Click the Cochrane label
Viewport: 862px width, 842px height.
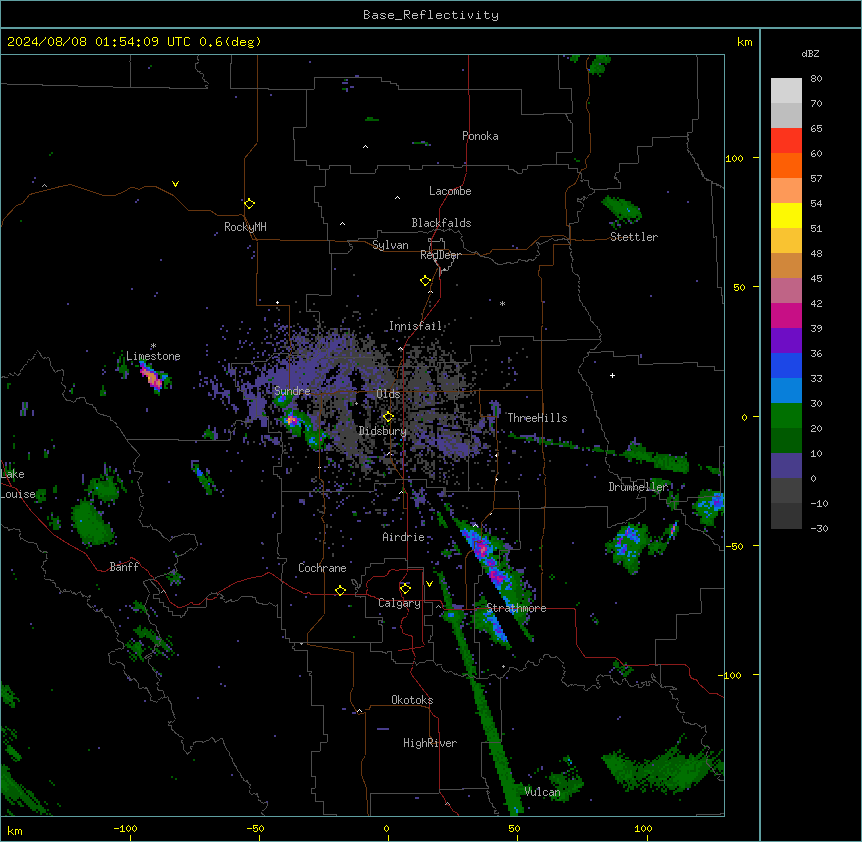322,568
